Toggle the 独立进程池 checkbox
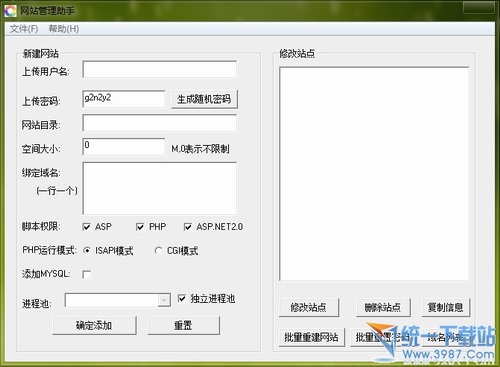 [x=182, y=298]
